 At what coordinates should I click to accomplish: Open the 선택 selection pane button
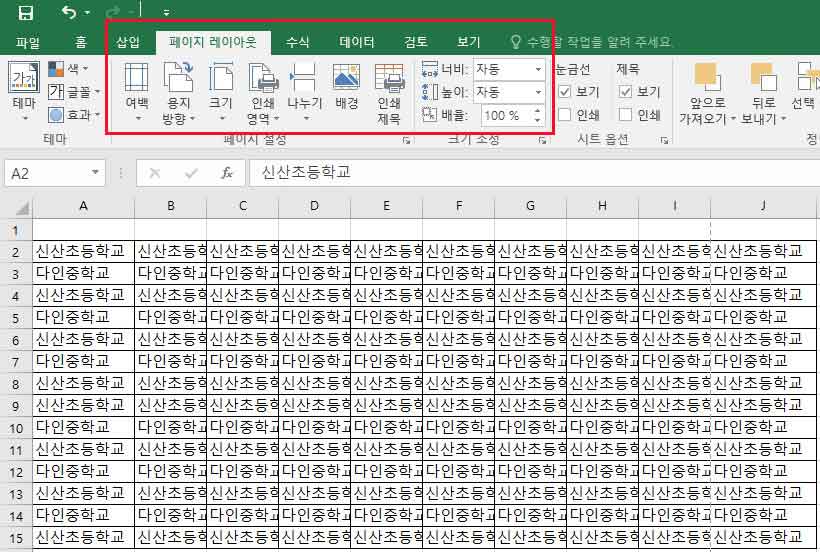point(804,87)
